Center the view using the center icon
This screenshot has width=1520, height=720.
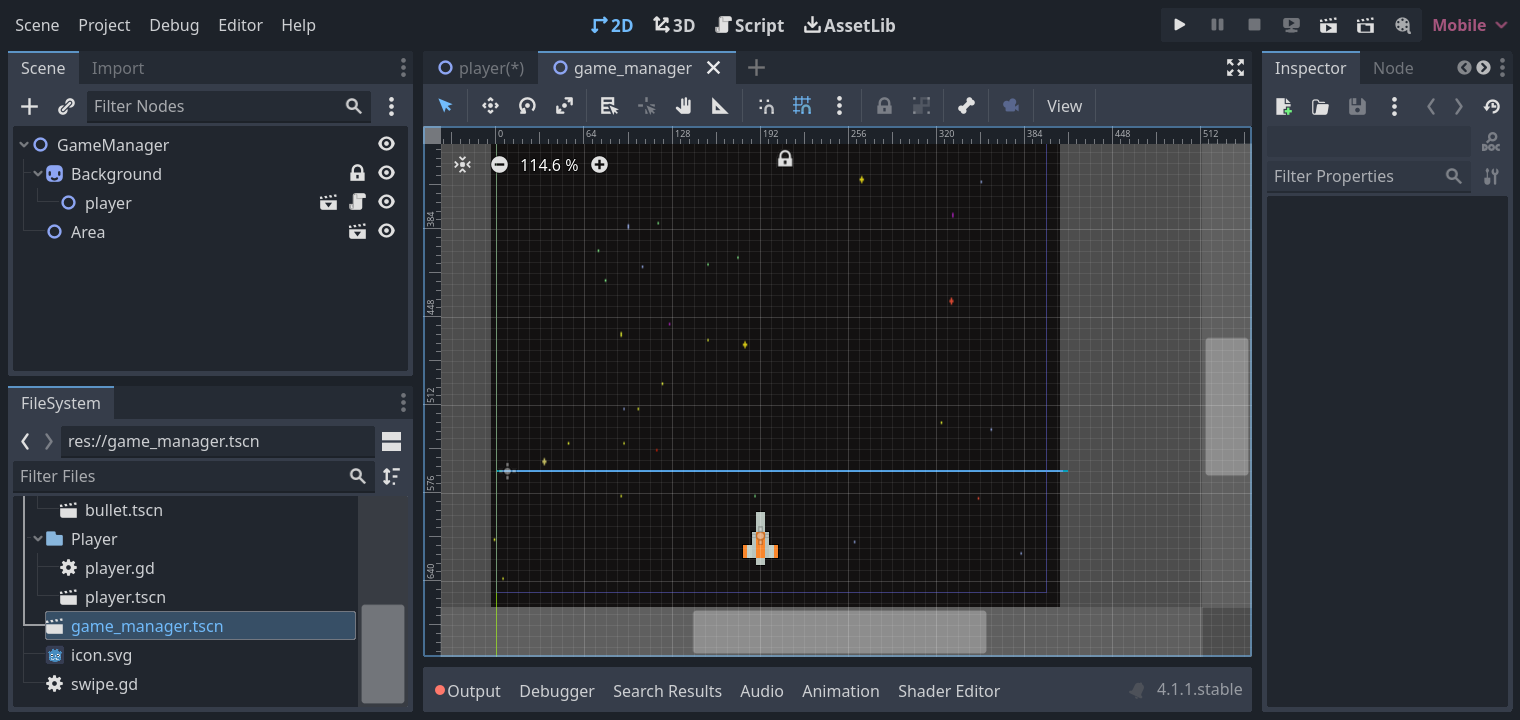pyautogui.click(x=462, y=165)
